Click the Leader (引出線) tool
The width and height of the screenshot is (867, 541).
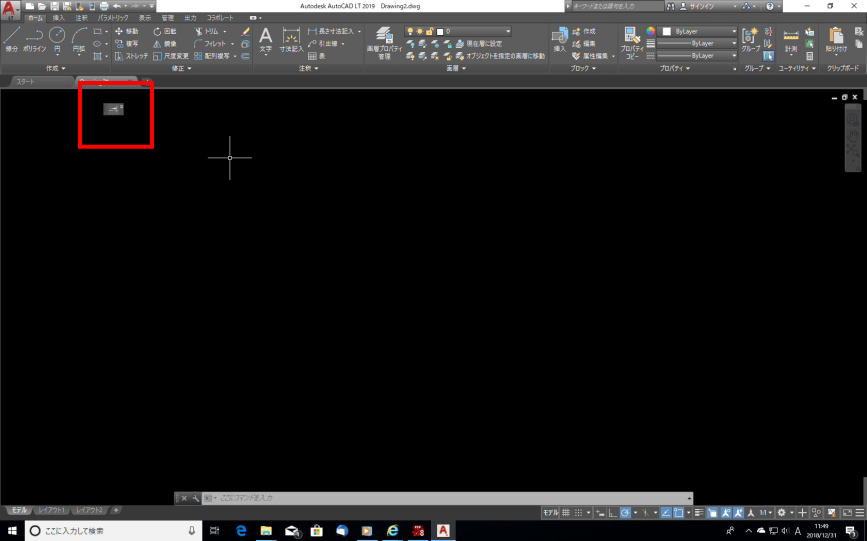coord(323,44)
